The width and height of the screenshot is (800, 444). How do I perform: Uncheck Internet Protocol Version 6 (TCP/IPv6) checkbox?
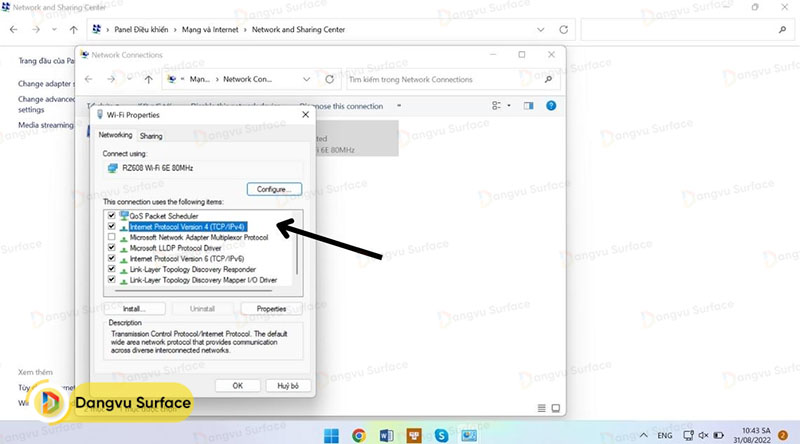coord(111,258)
